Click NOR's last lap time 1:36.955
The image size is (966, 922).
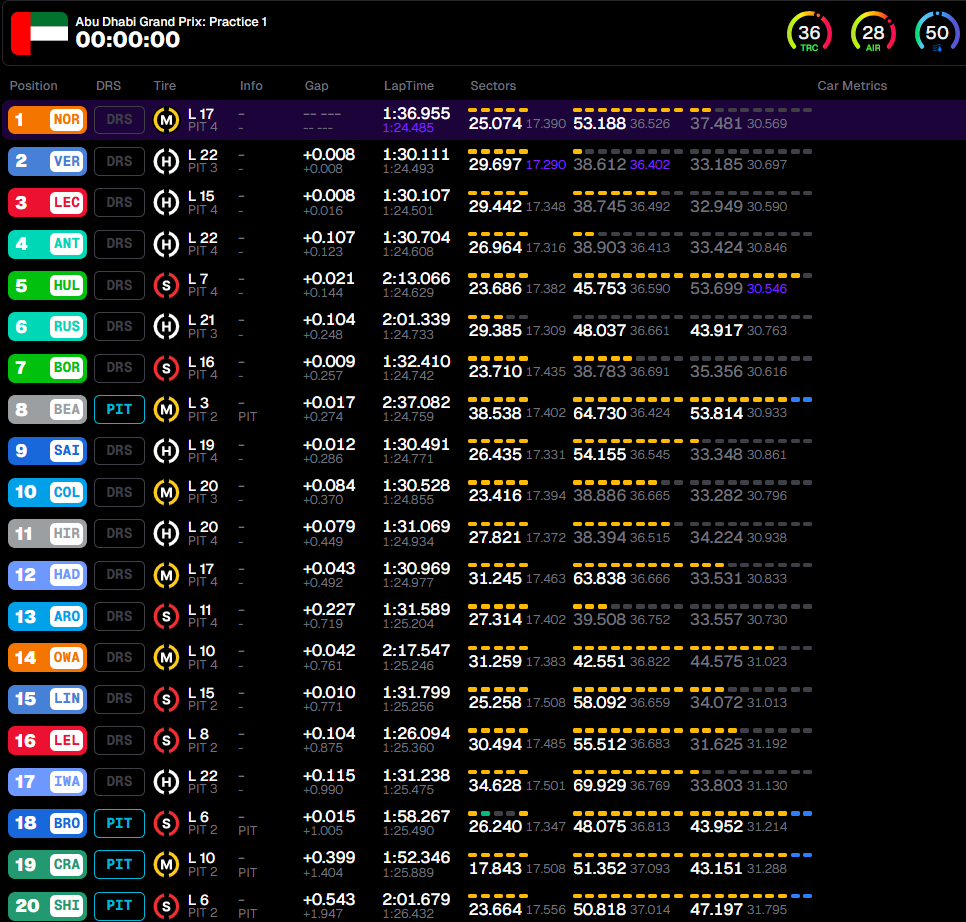click(416, 113)
